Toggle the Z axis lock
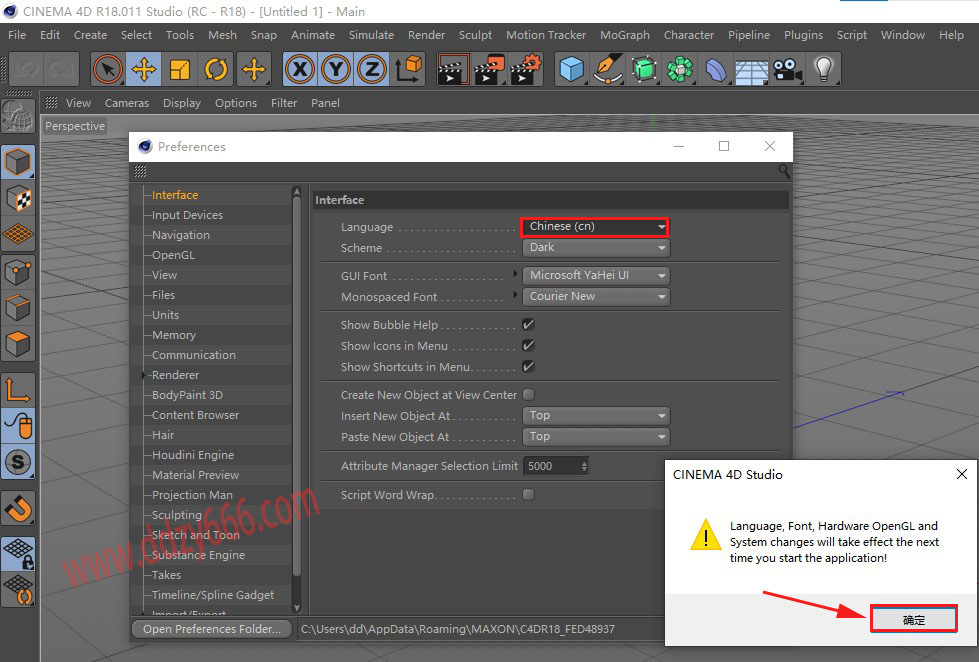Screen dimensions: 979x662 372,69
